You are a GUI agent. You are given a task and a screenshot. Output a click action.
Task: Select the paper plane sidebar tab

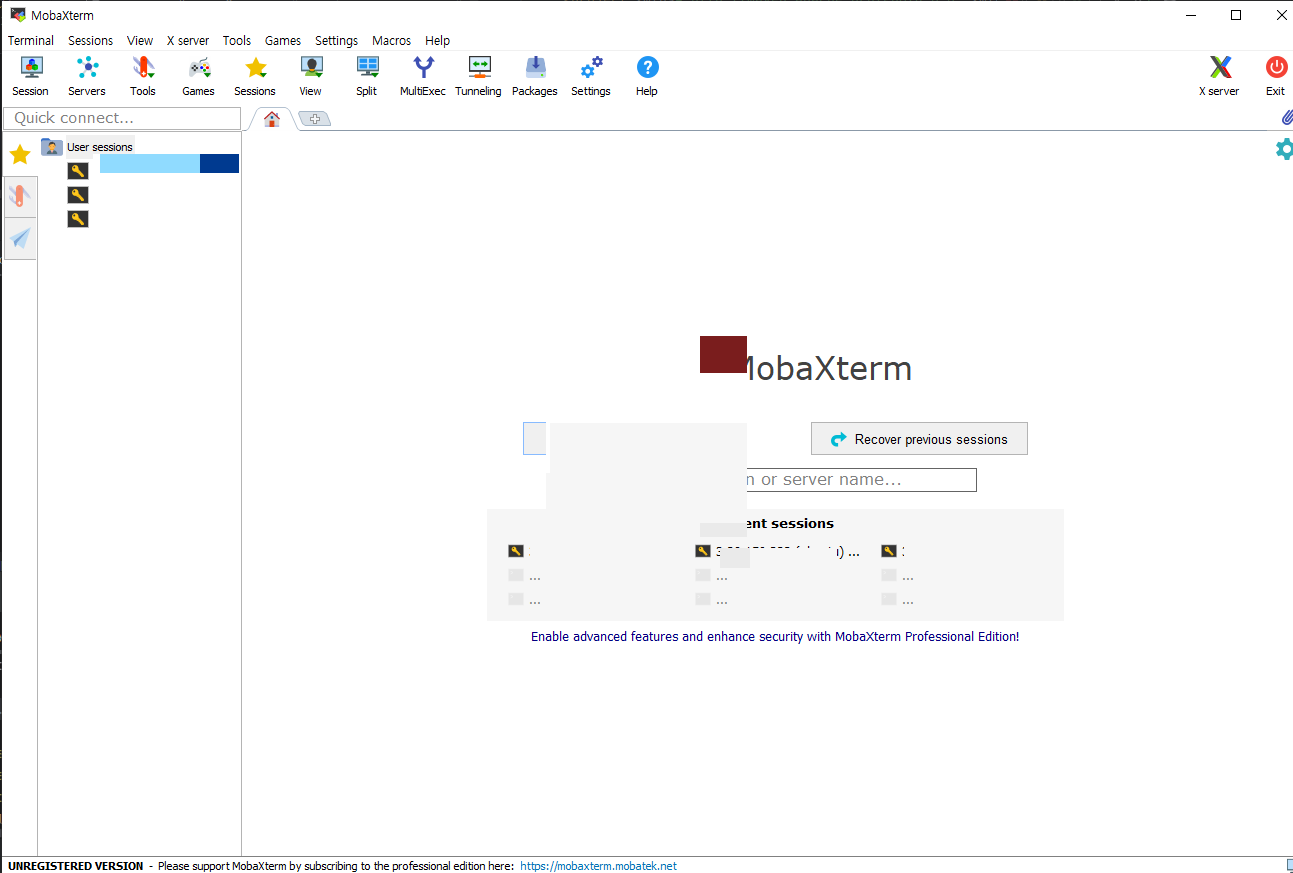point(19,238)
